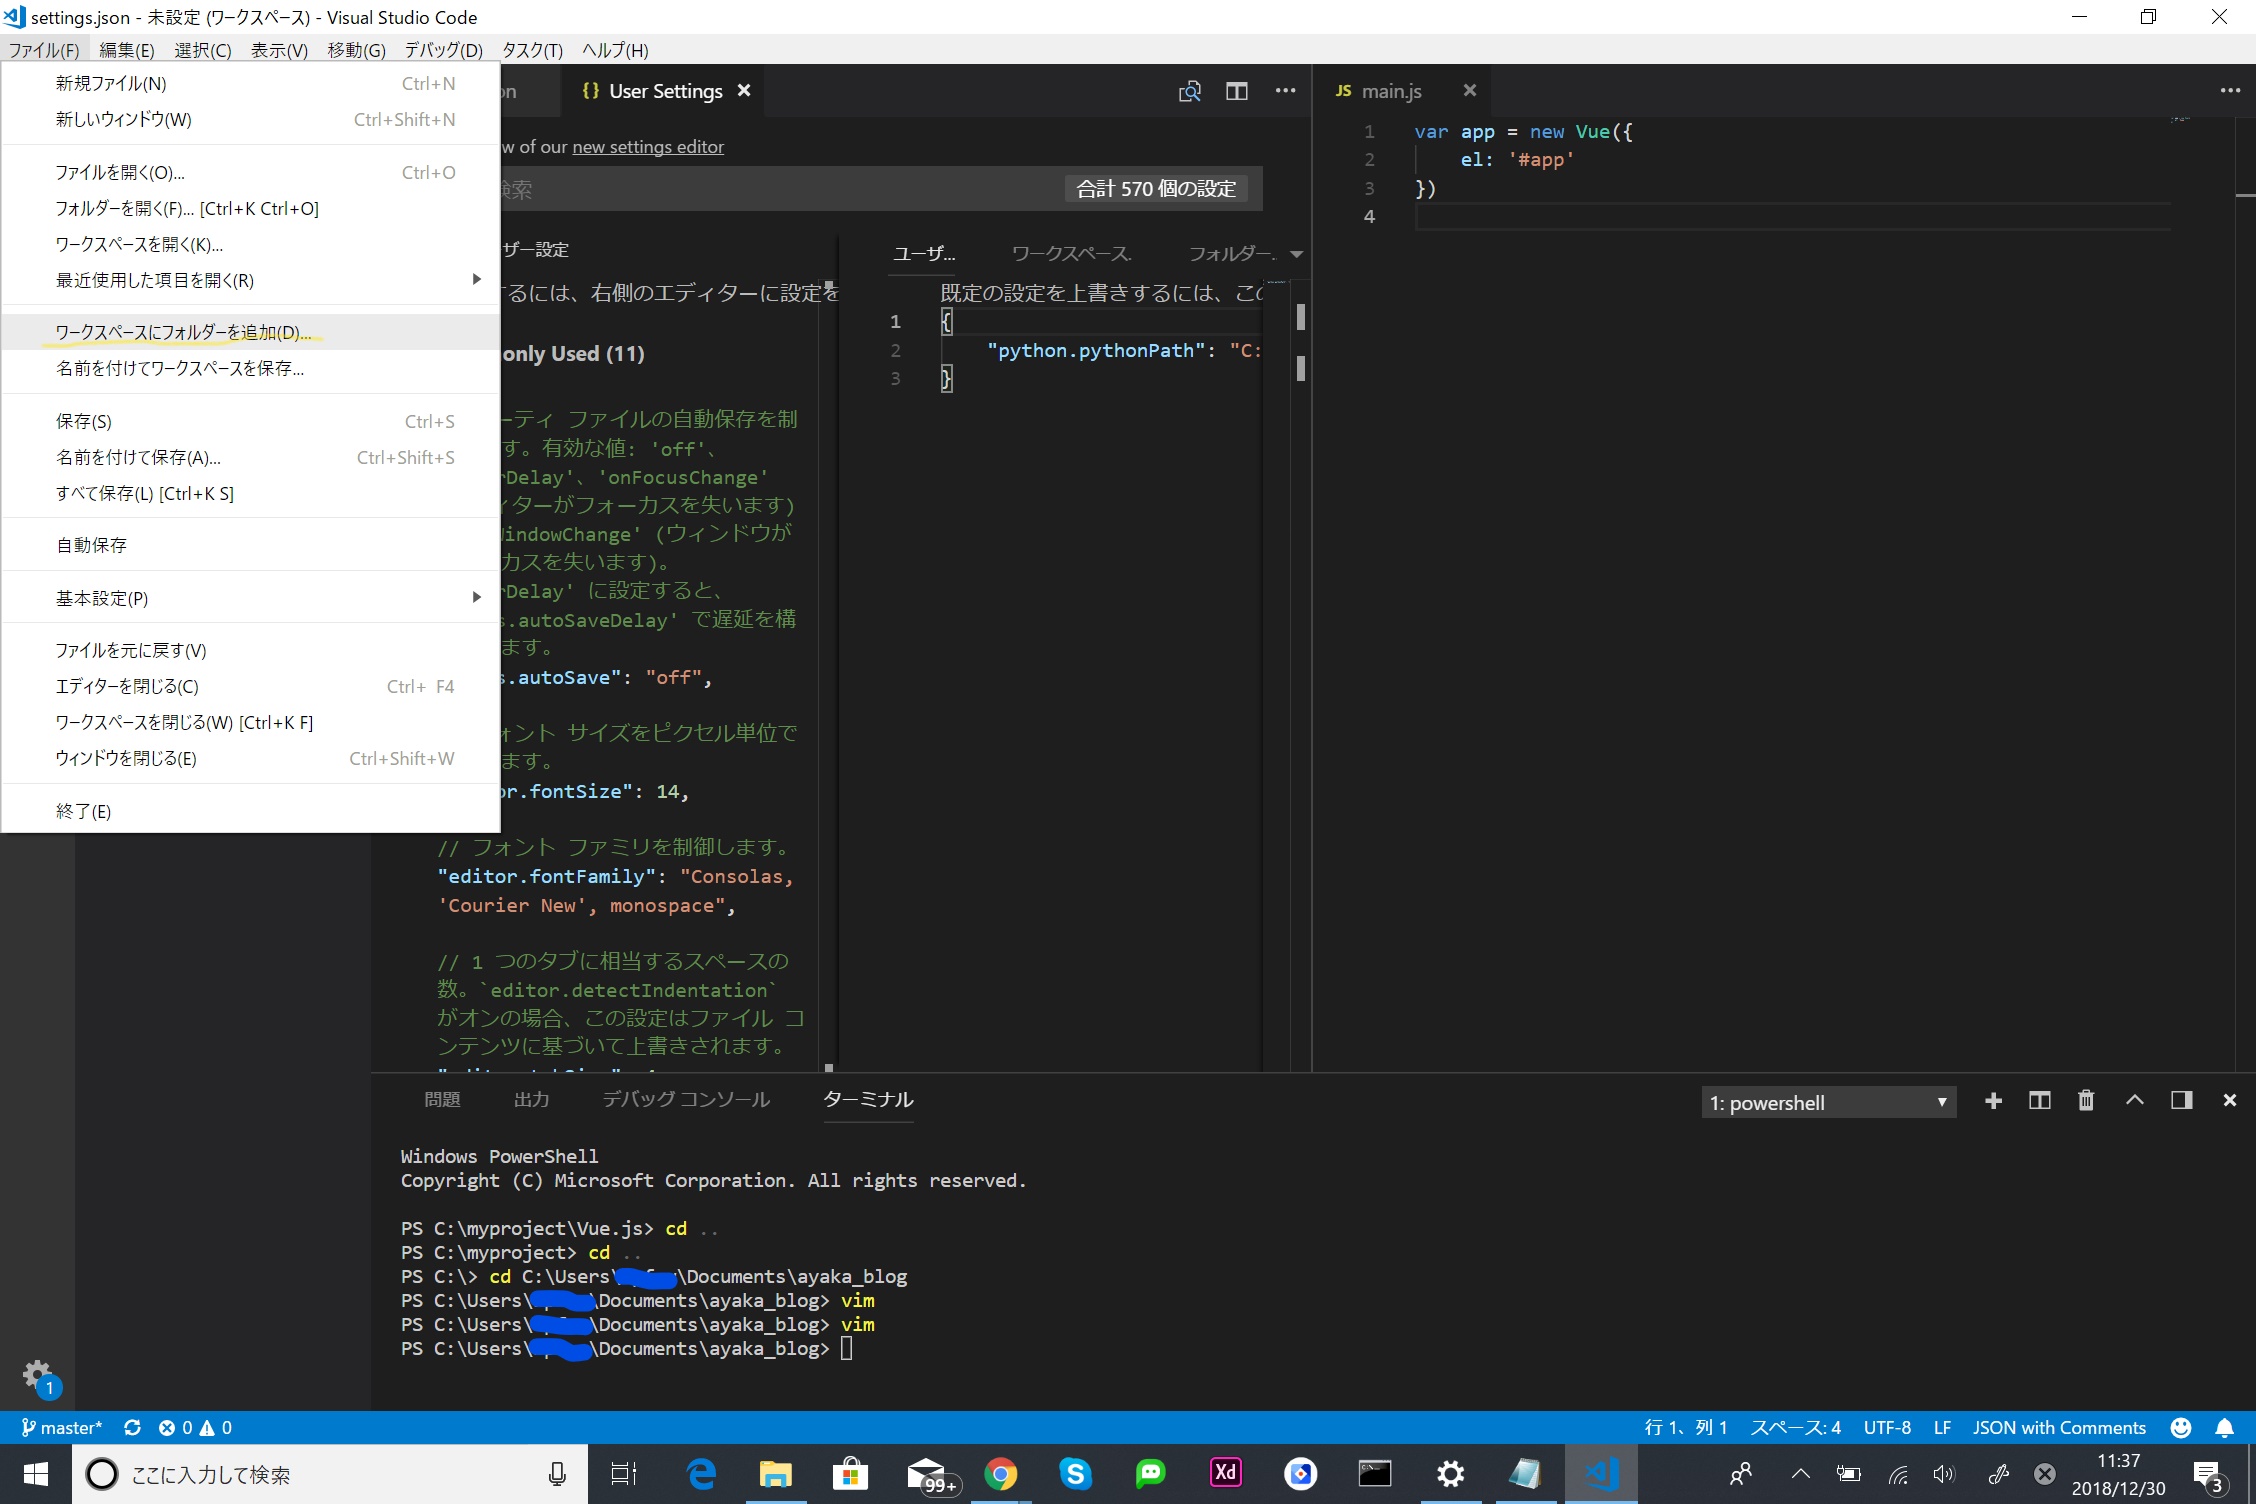Open the new settings editor link
This screenshot has width=2256, height=1504.
tap(648, 147)
